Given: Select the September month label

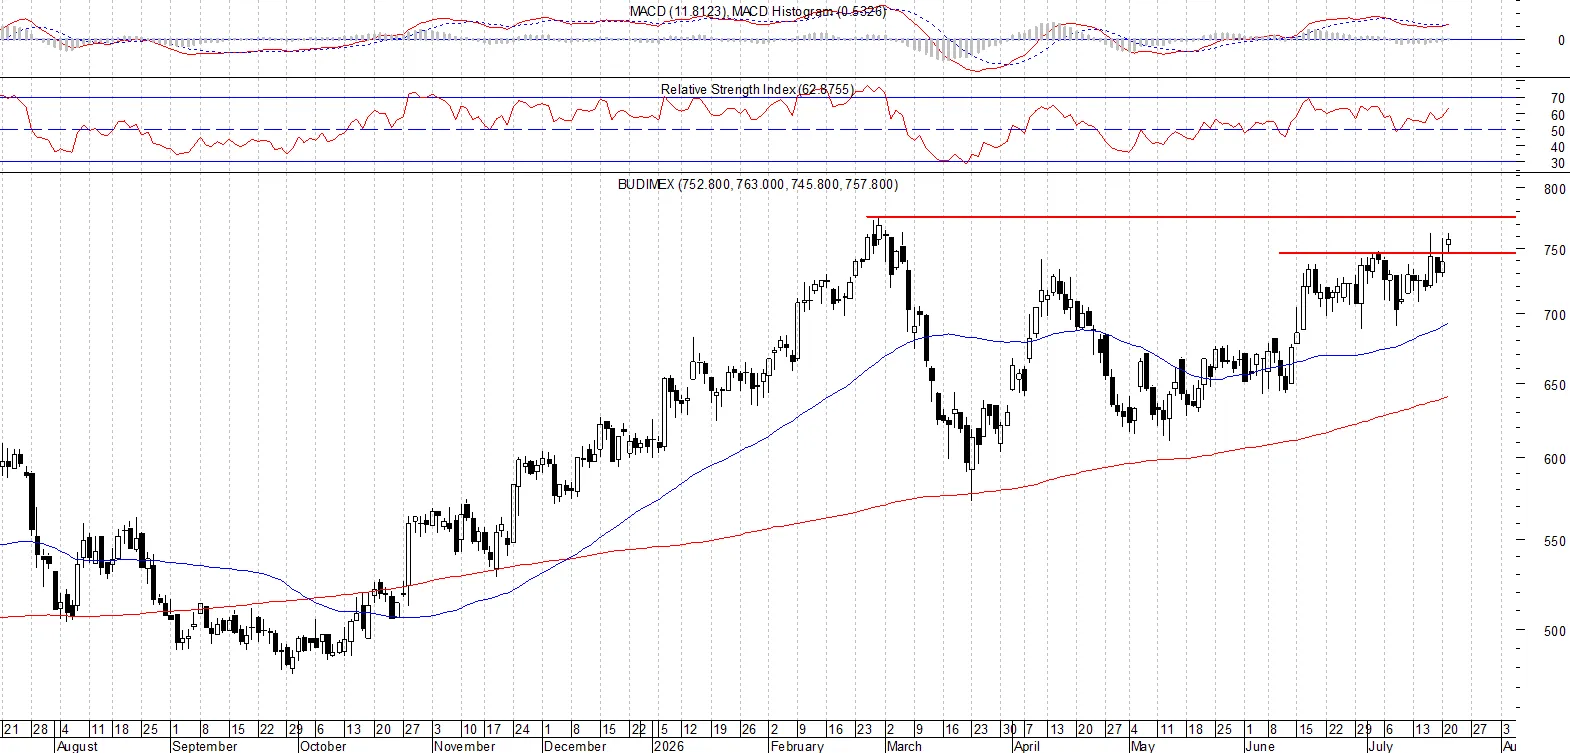Looking at the screenshot, I should coord(205,746).
